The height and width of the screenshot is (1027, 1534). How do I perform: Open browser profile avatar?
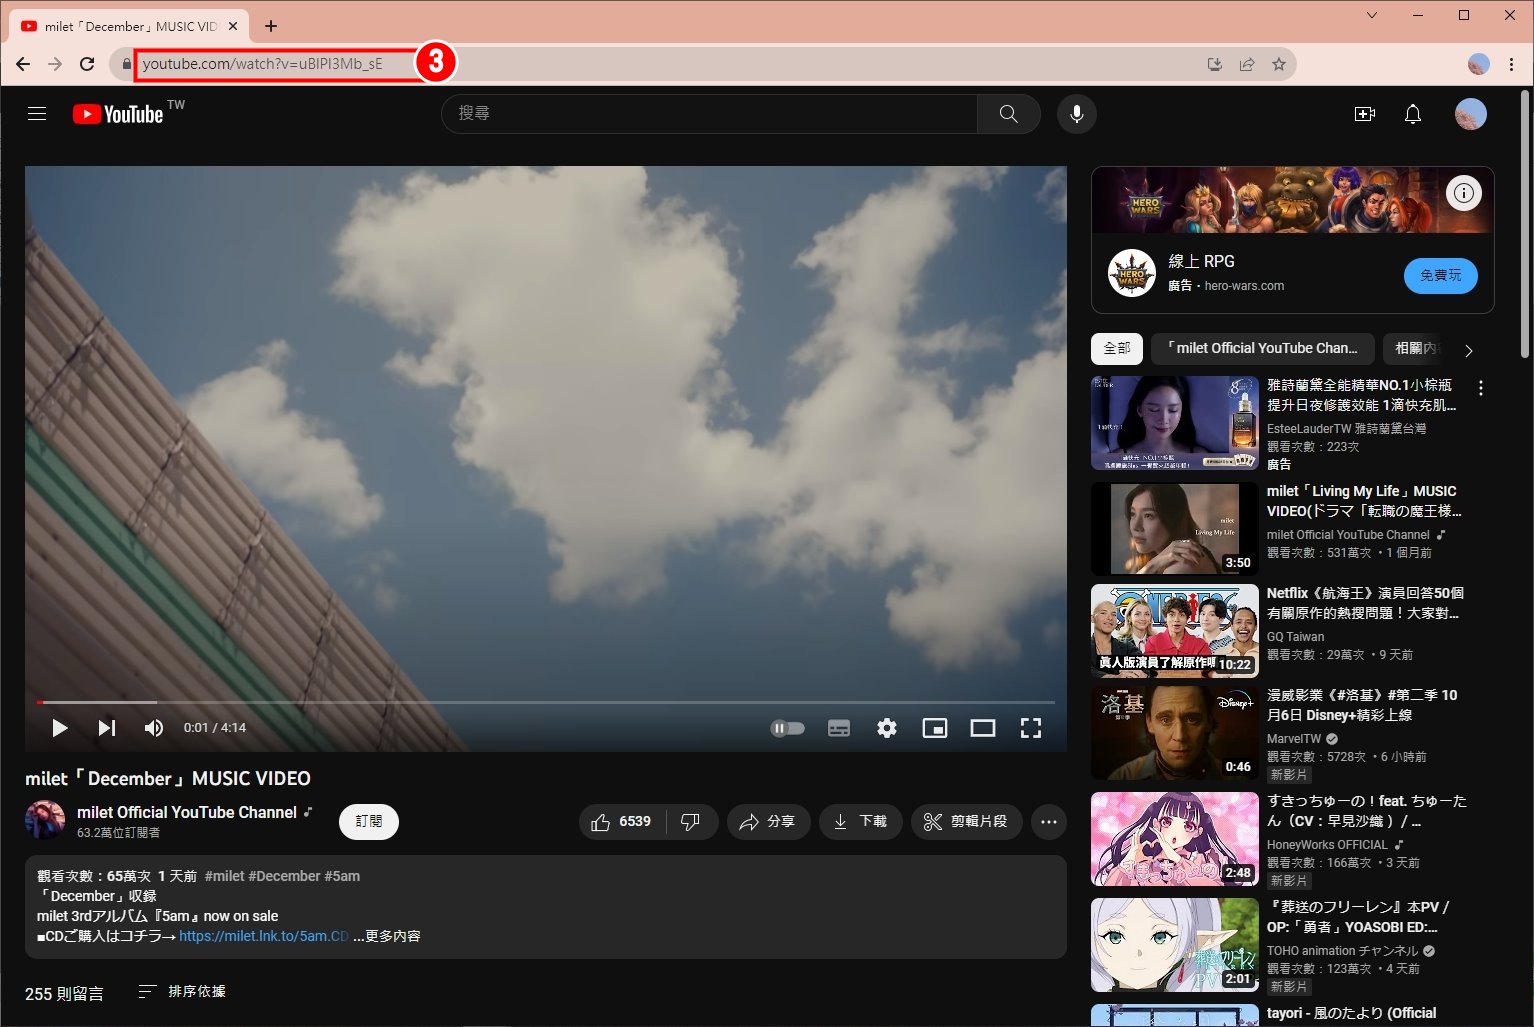[1479, 64]
